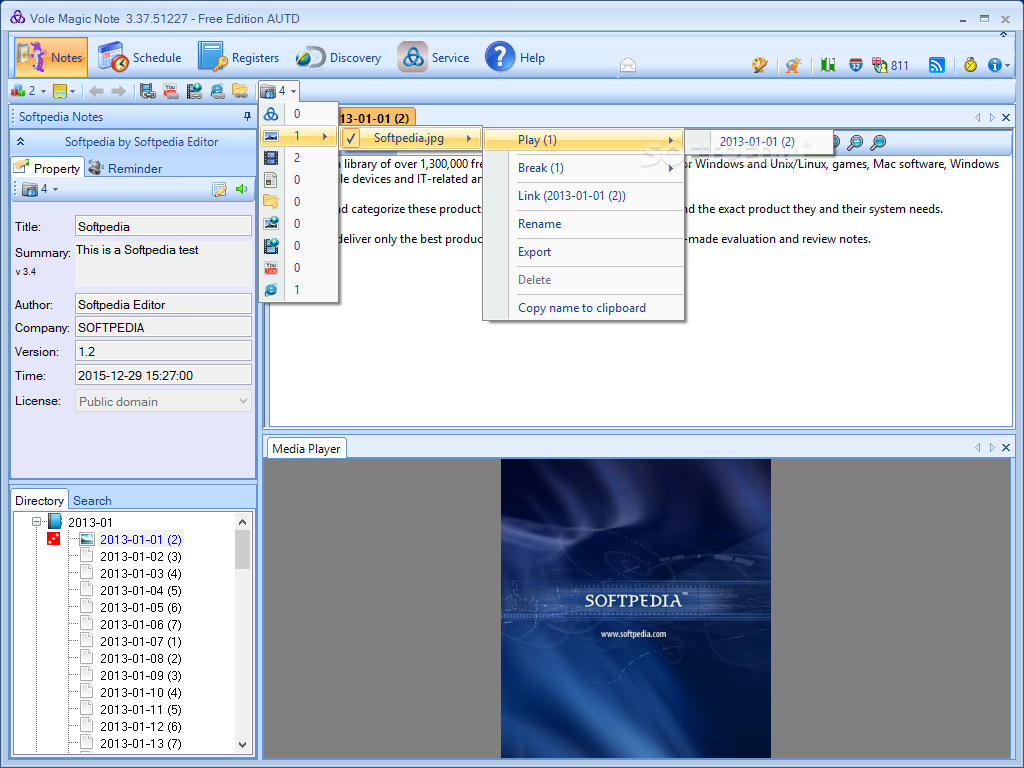1024x768 pixels.
Task: Open the yellow save icon dropdown
Action: (64, 91)
